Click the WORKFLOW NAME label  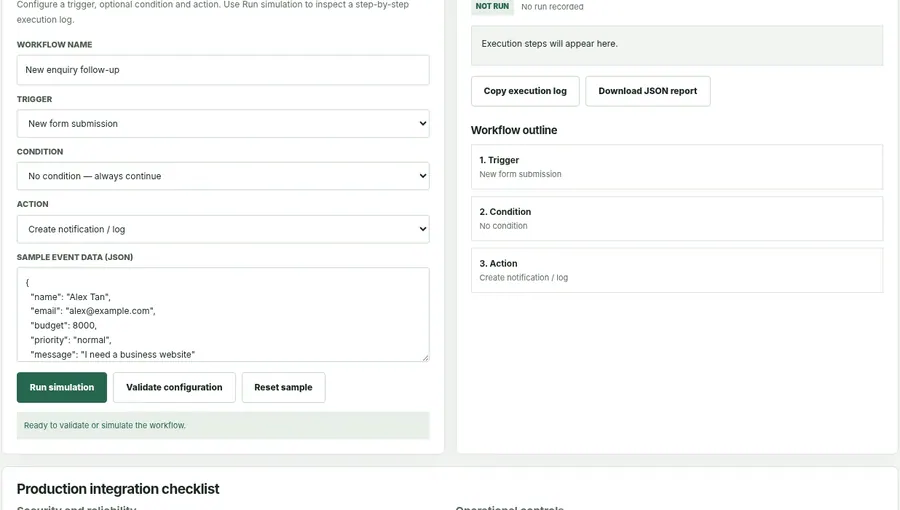point(55,45)
